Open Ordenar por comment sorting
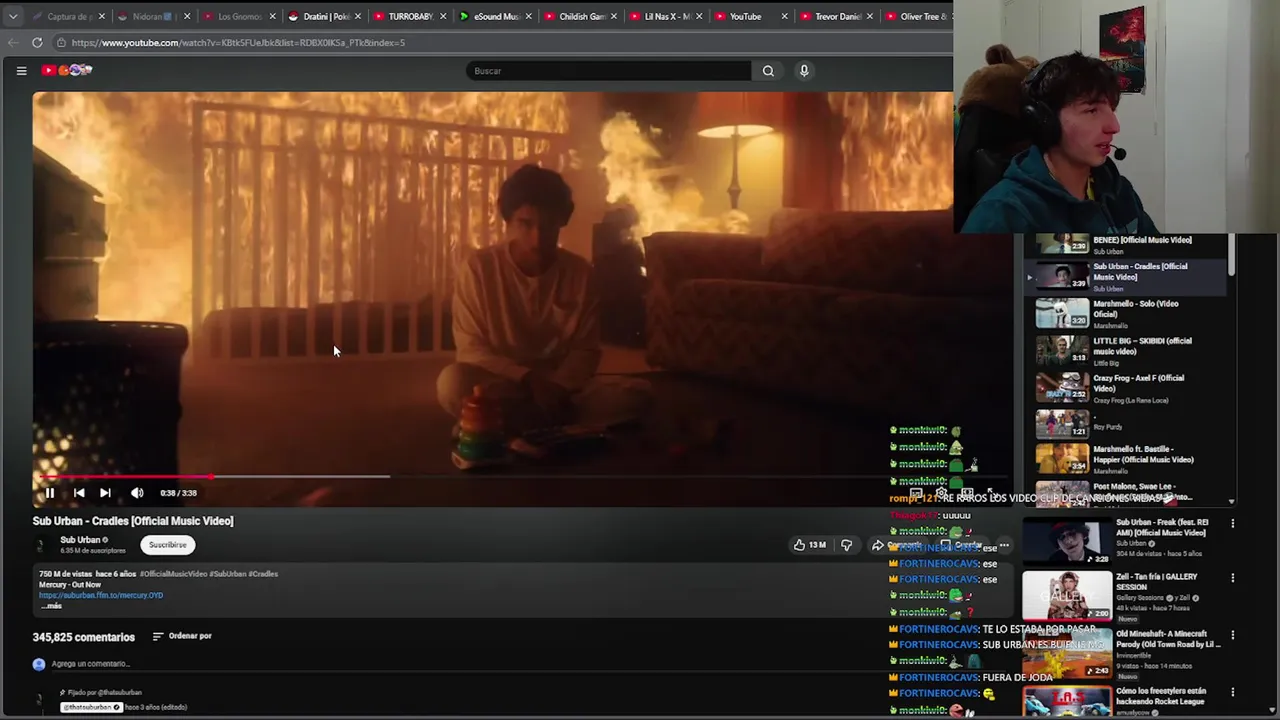The image size is (1280, 720). click(182, 636)
